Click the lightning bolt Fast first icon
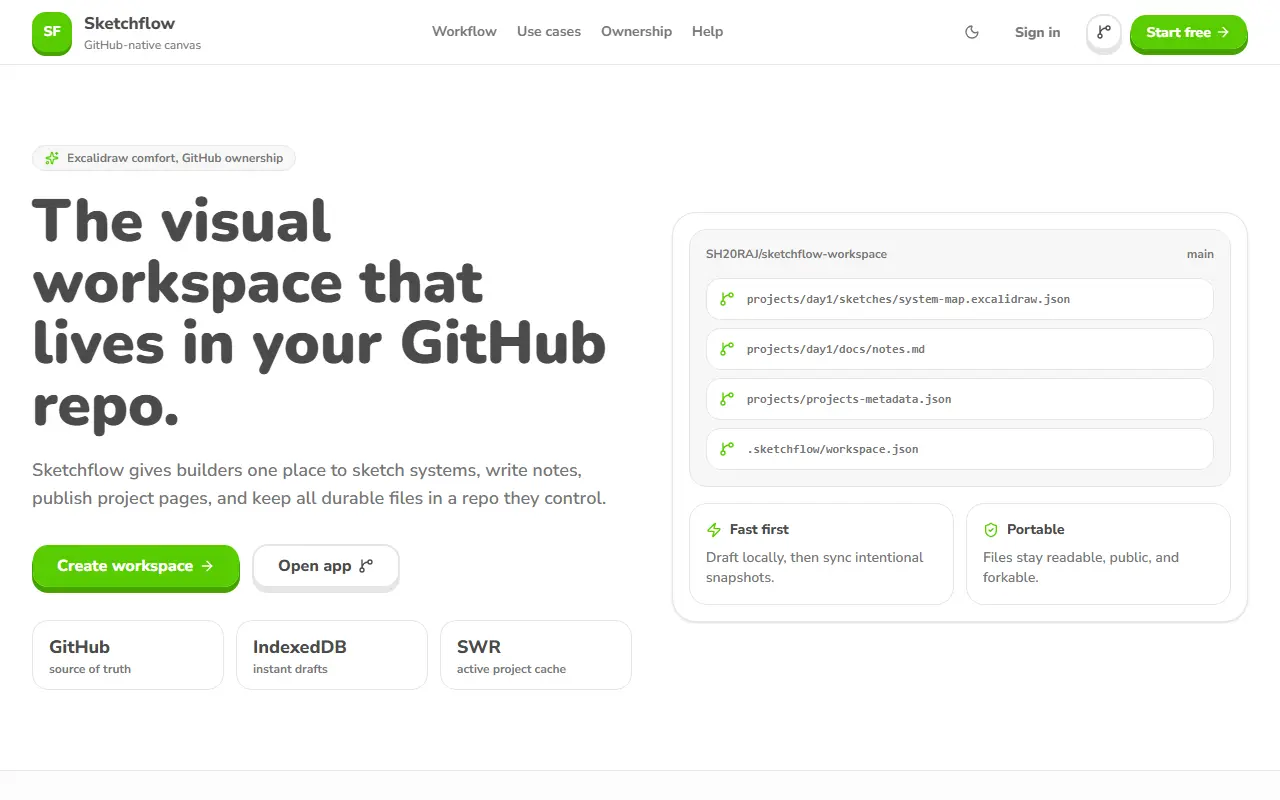The image size is (1280, 800). [x=714, y=530]
